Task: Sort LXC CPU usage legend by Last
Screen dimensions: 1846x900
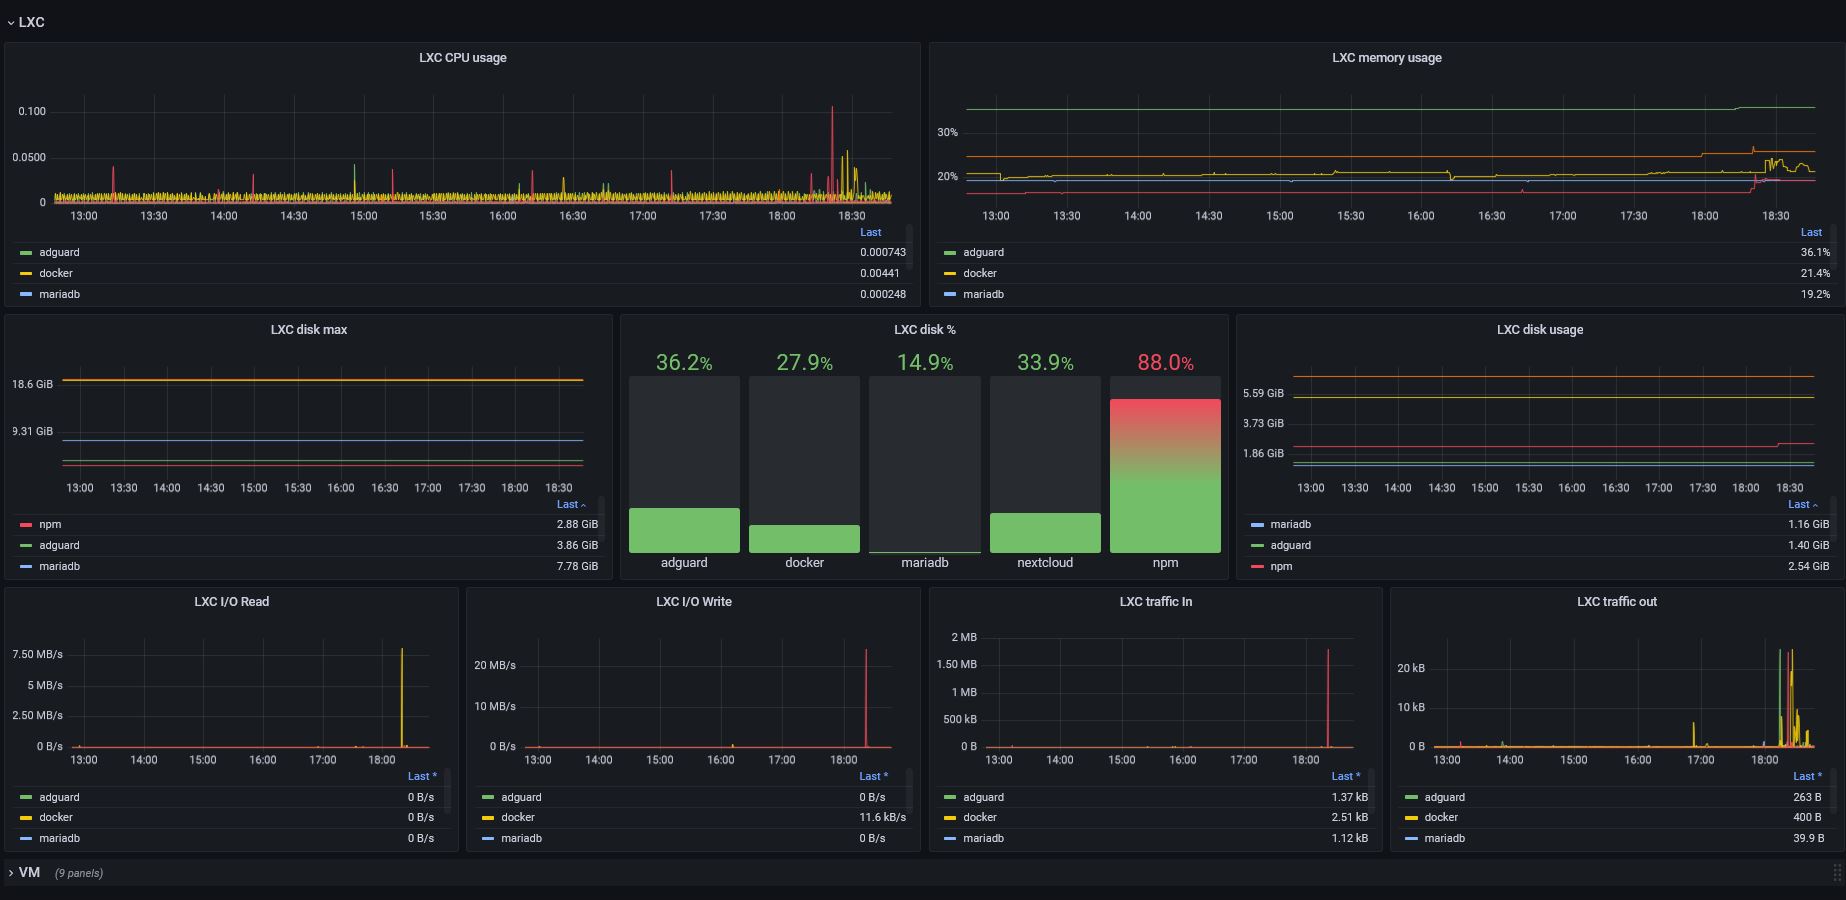Action: [870, 232]
